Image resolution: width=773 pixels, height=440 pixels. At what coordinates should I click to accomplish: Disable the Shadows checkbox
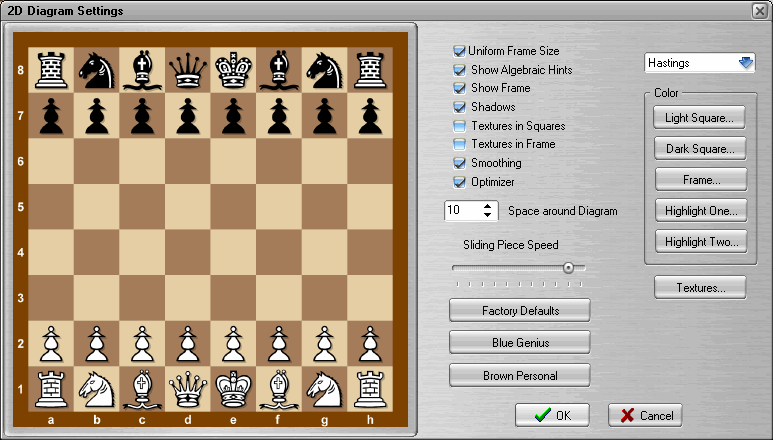pyautogui.click(x=459, y=107)
